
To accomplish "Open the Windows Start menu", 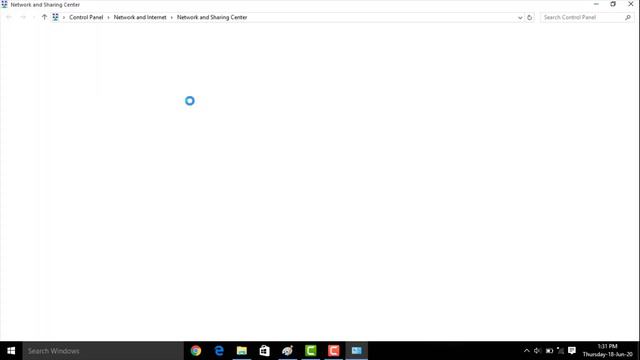I will [x=11, y=351].
